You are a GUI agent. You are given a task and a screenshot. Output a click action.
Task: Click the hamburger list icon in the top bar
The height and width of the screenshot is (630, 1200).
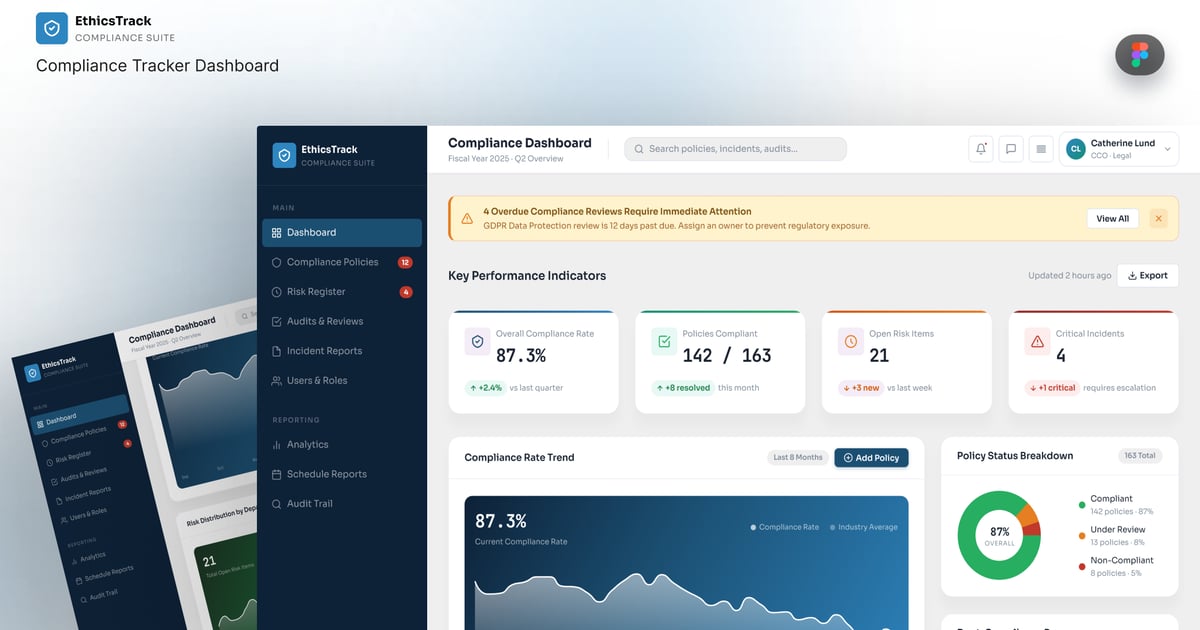(1041, 149)
